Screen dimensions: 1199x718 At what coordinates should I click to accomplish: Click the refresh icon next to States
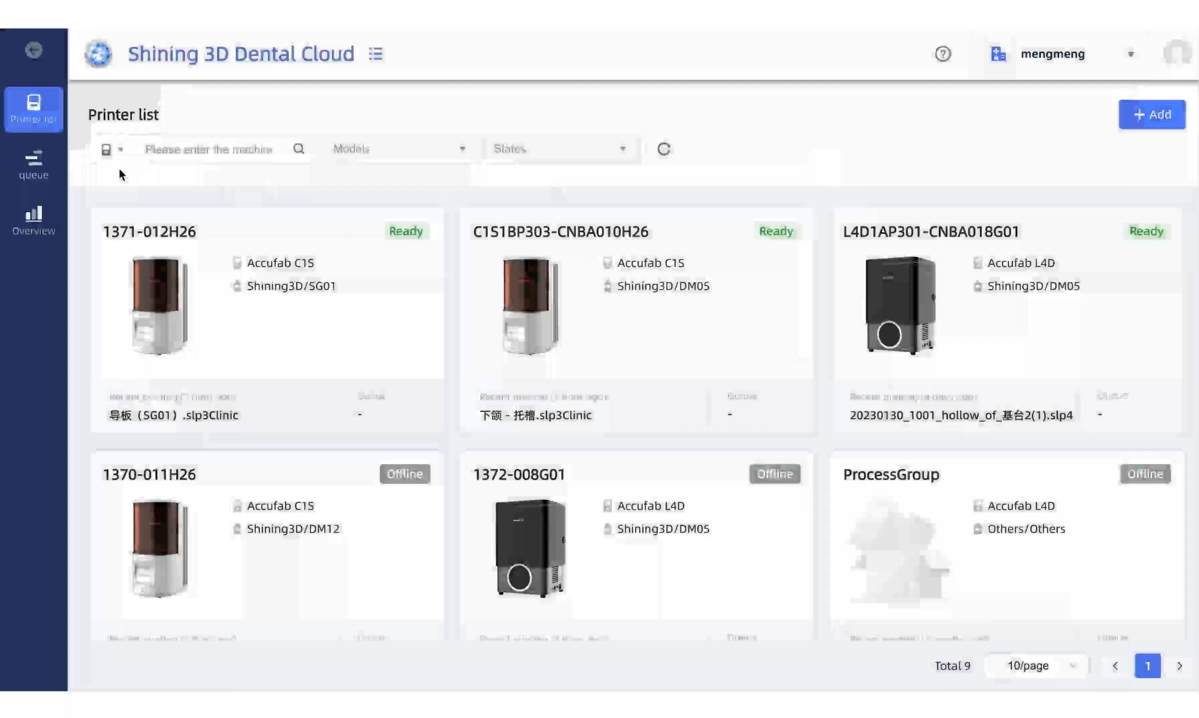tap(664, 149)
